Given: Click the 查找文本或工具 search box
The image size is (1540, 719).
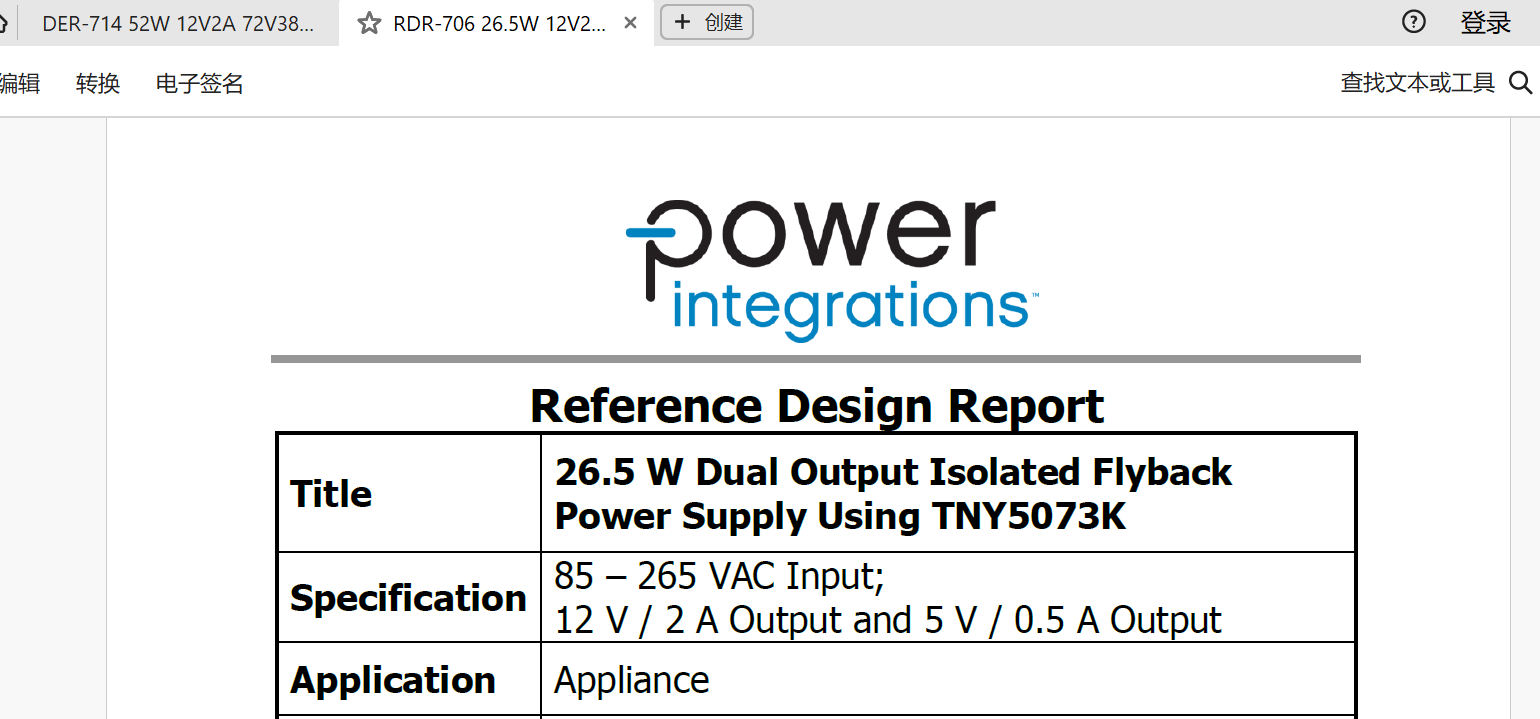Looking at the screenshot, I should point(1436,83).
